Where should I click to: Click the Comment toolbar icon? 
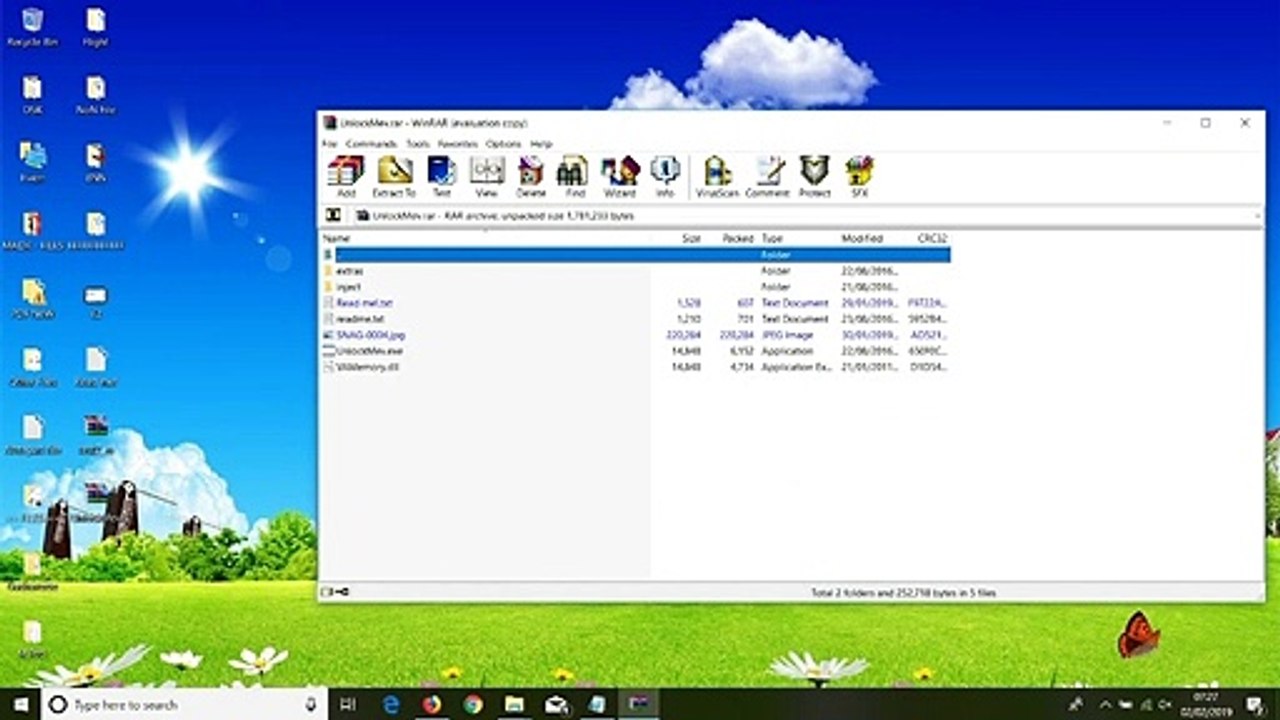767,177
